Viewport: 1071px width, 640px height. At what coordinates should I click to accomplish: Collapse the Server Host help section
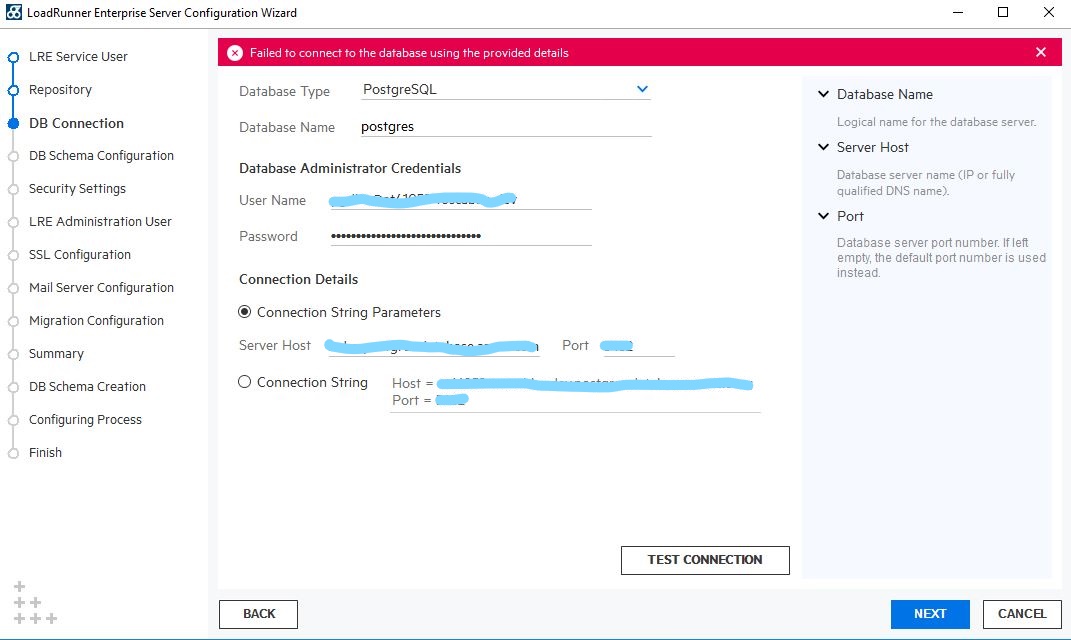tap(824, 148)
